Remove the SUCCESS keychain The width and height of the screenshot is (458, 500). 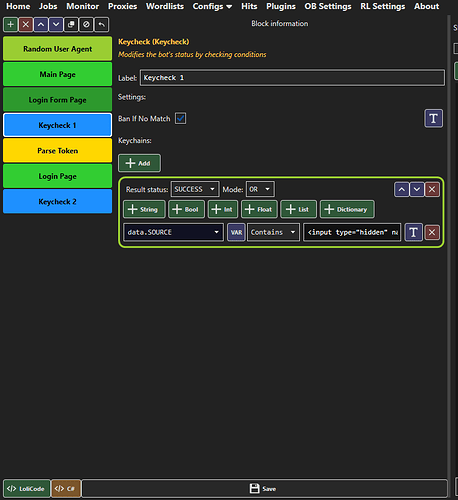click(x=432, y=190)
